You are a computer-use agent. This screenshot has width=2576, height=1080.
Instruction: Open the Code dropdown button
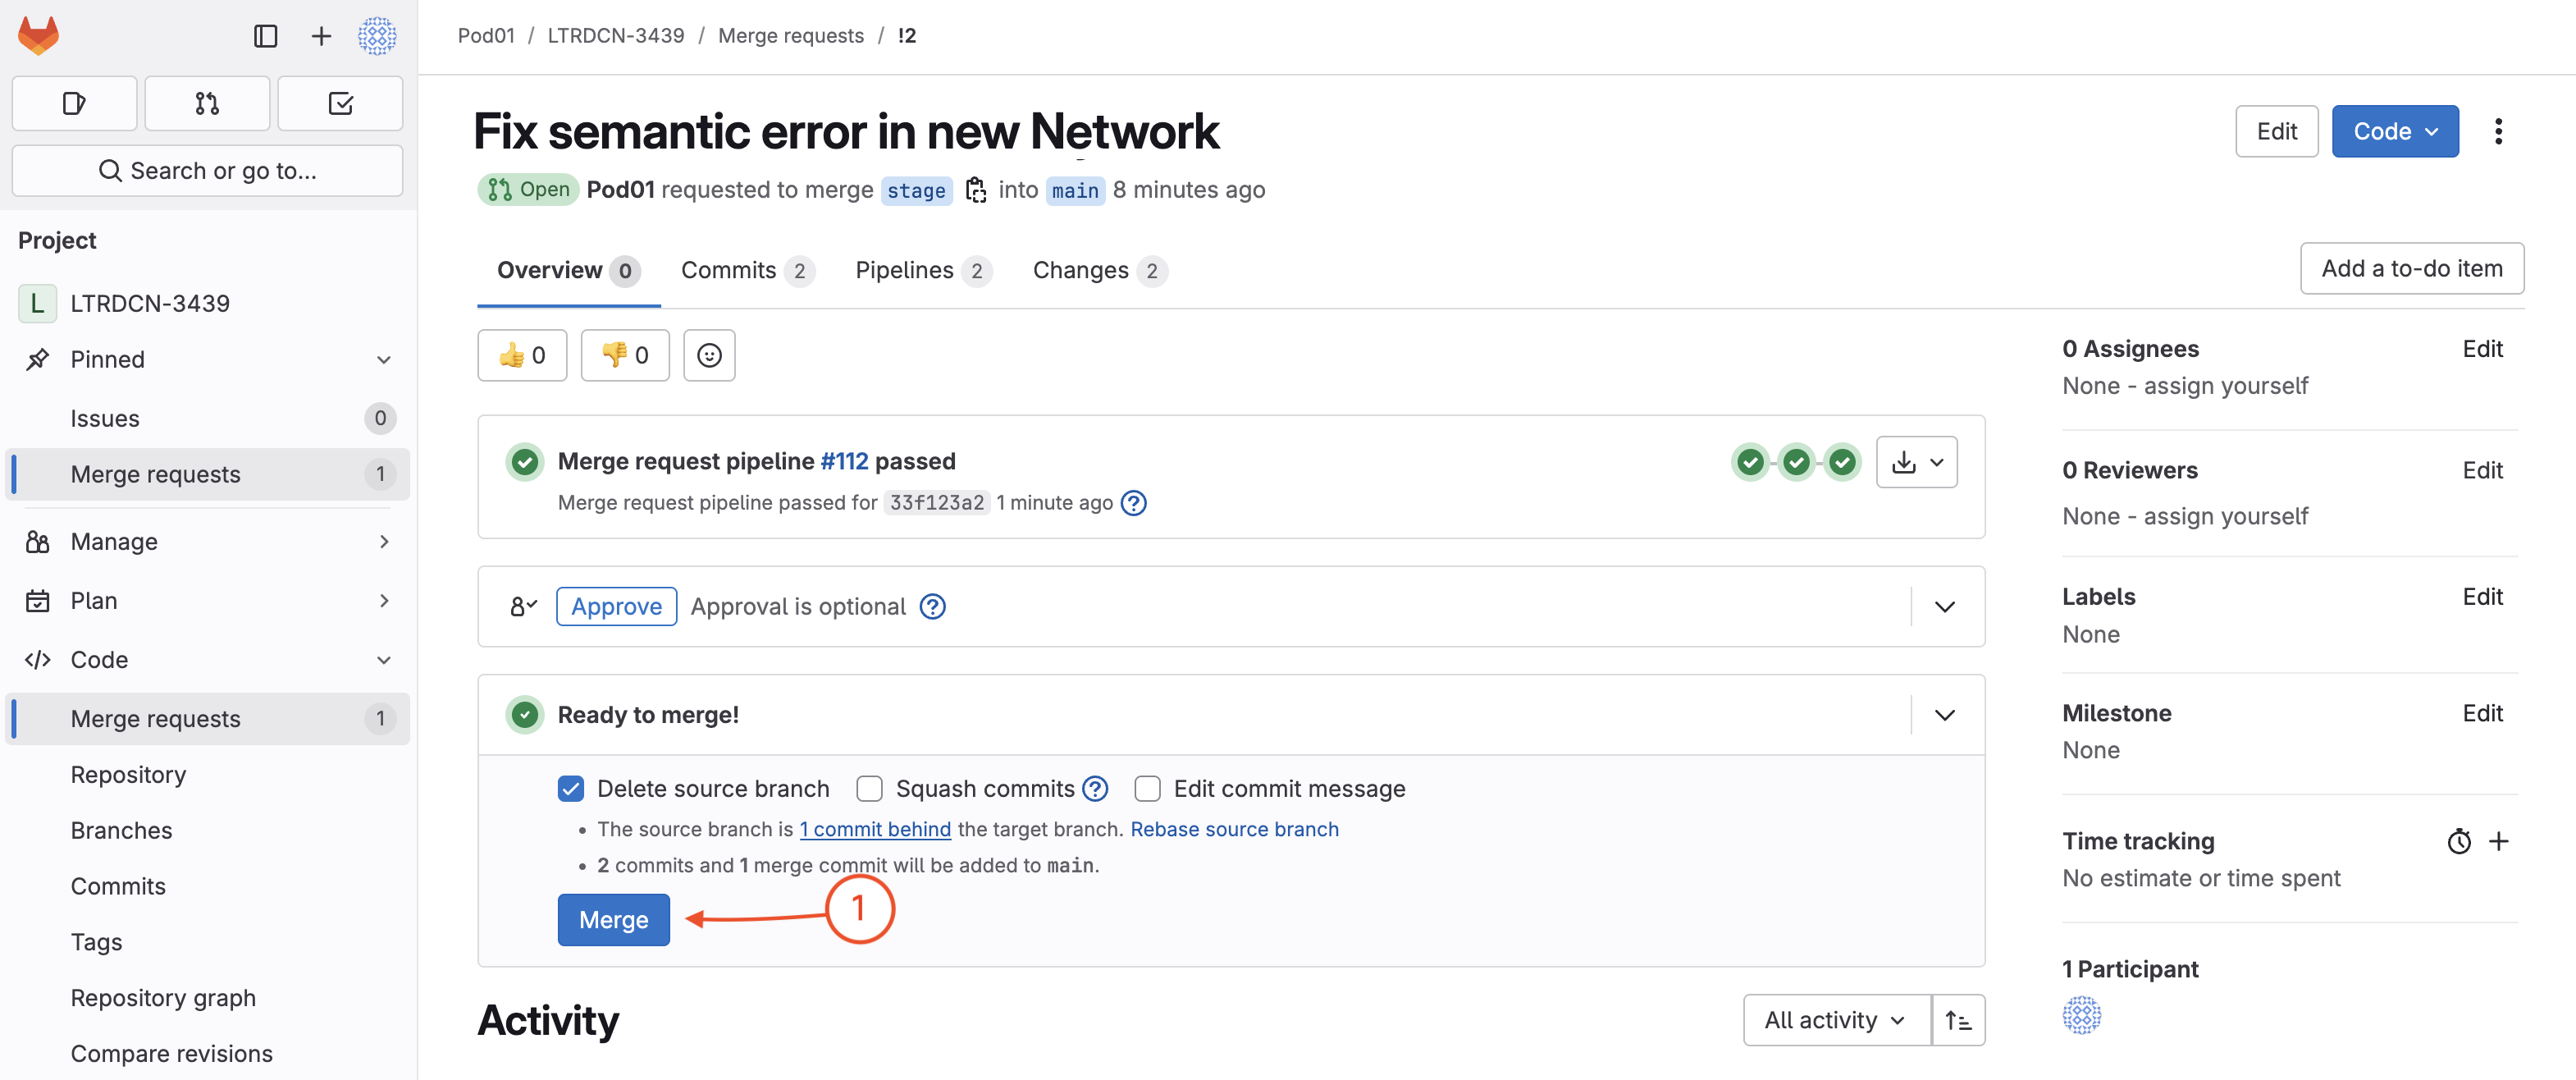click(2395, 131)
